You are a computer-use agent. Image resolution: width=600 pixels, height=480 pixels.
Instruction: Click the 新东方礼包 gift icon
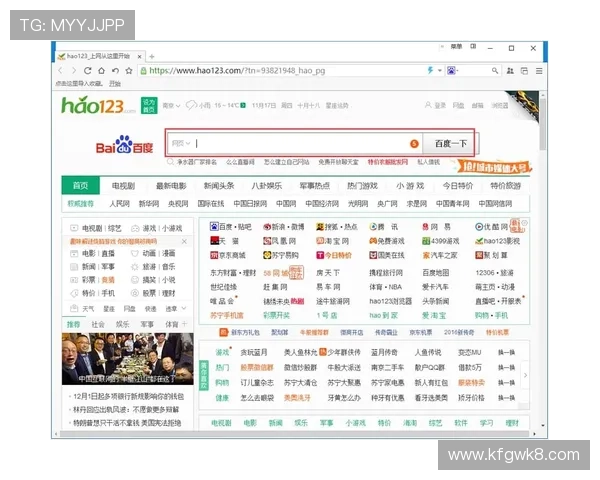pyautogui.click(x=223, y=332)
